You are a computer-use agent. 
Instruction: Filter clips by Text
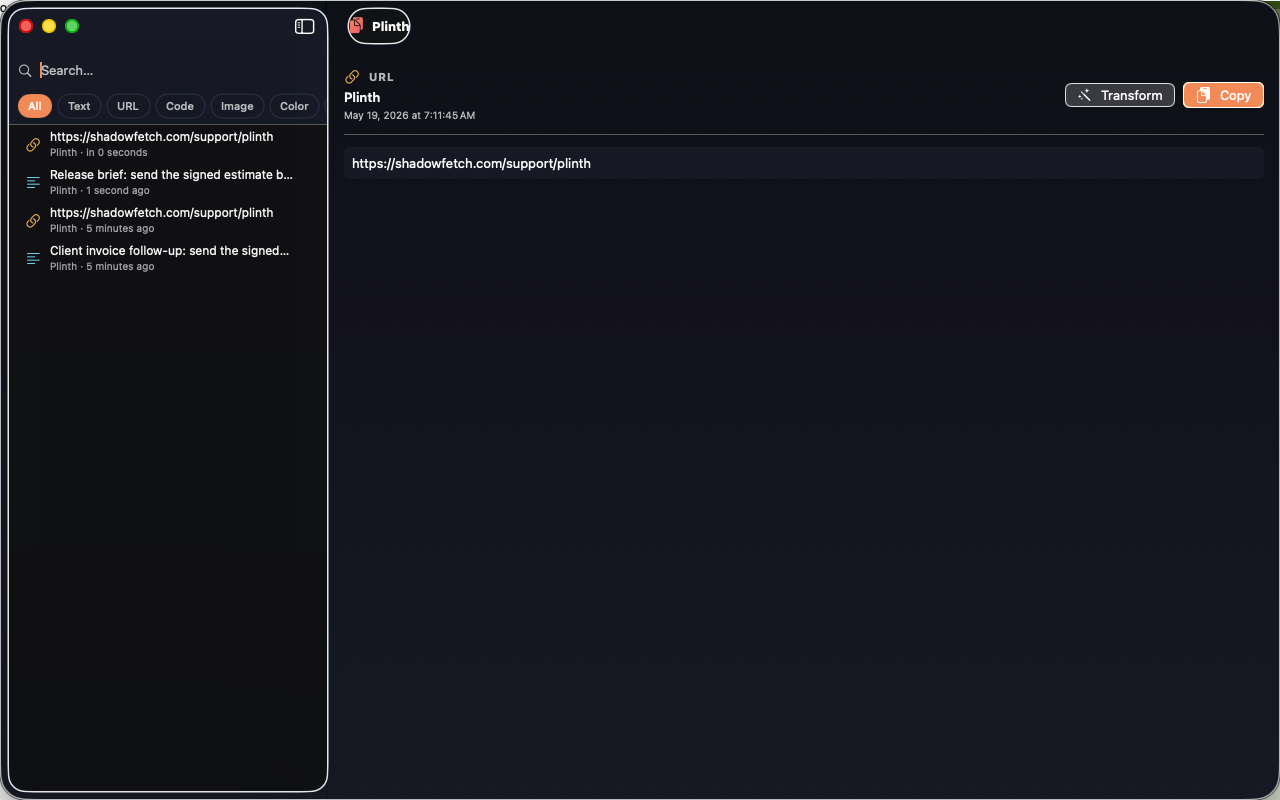pyautogui.click(x=79, y=106)
